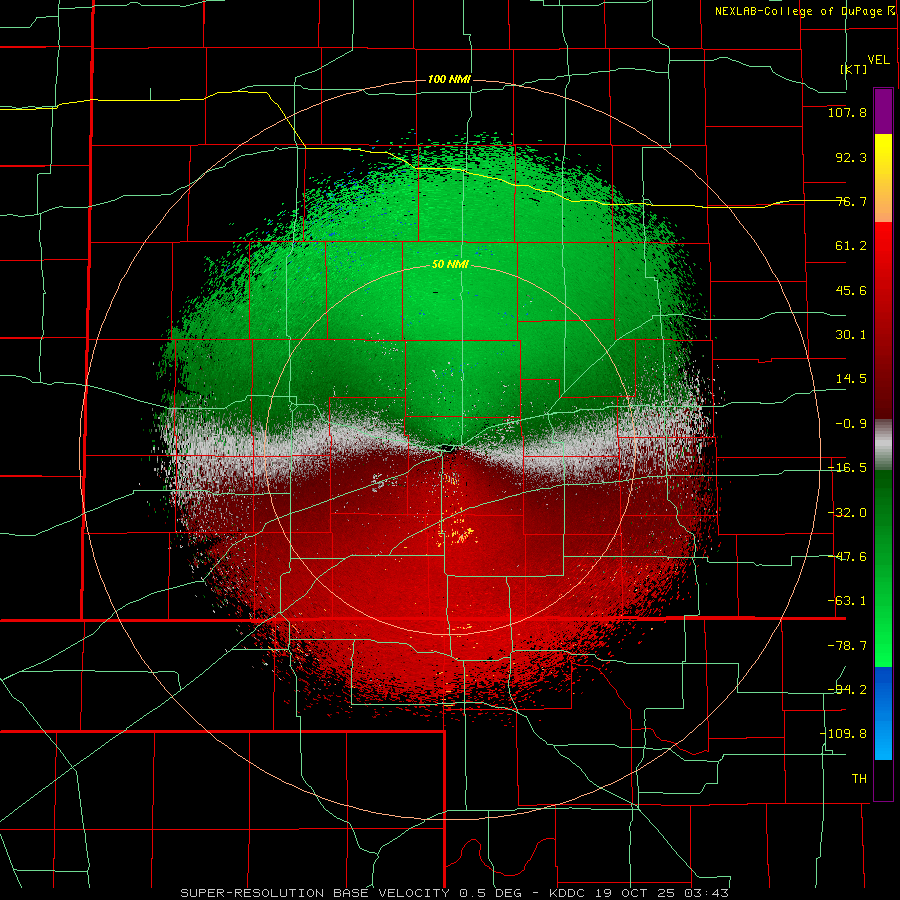Click the KDDC 19 OCT 25 03:43 timestamp

(x=639, y=893)
